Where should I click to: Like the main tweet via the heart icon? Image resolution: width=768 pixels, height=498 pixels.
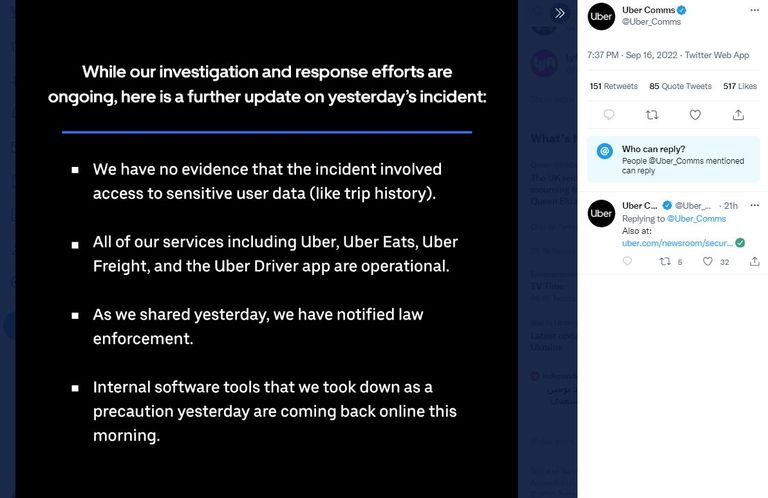(x=695, y=115)
